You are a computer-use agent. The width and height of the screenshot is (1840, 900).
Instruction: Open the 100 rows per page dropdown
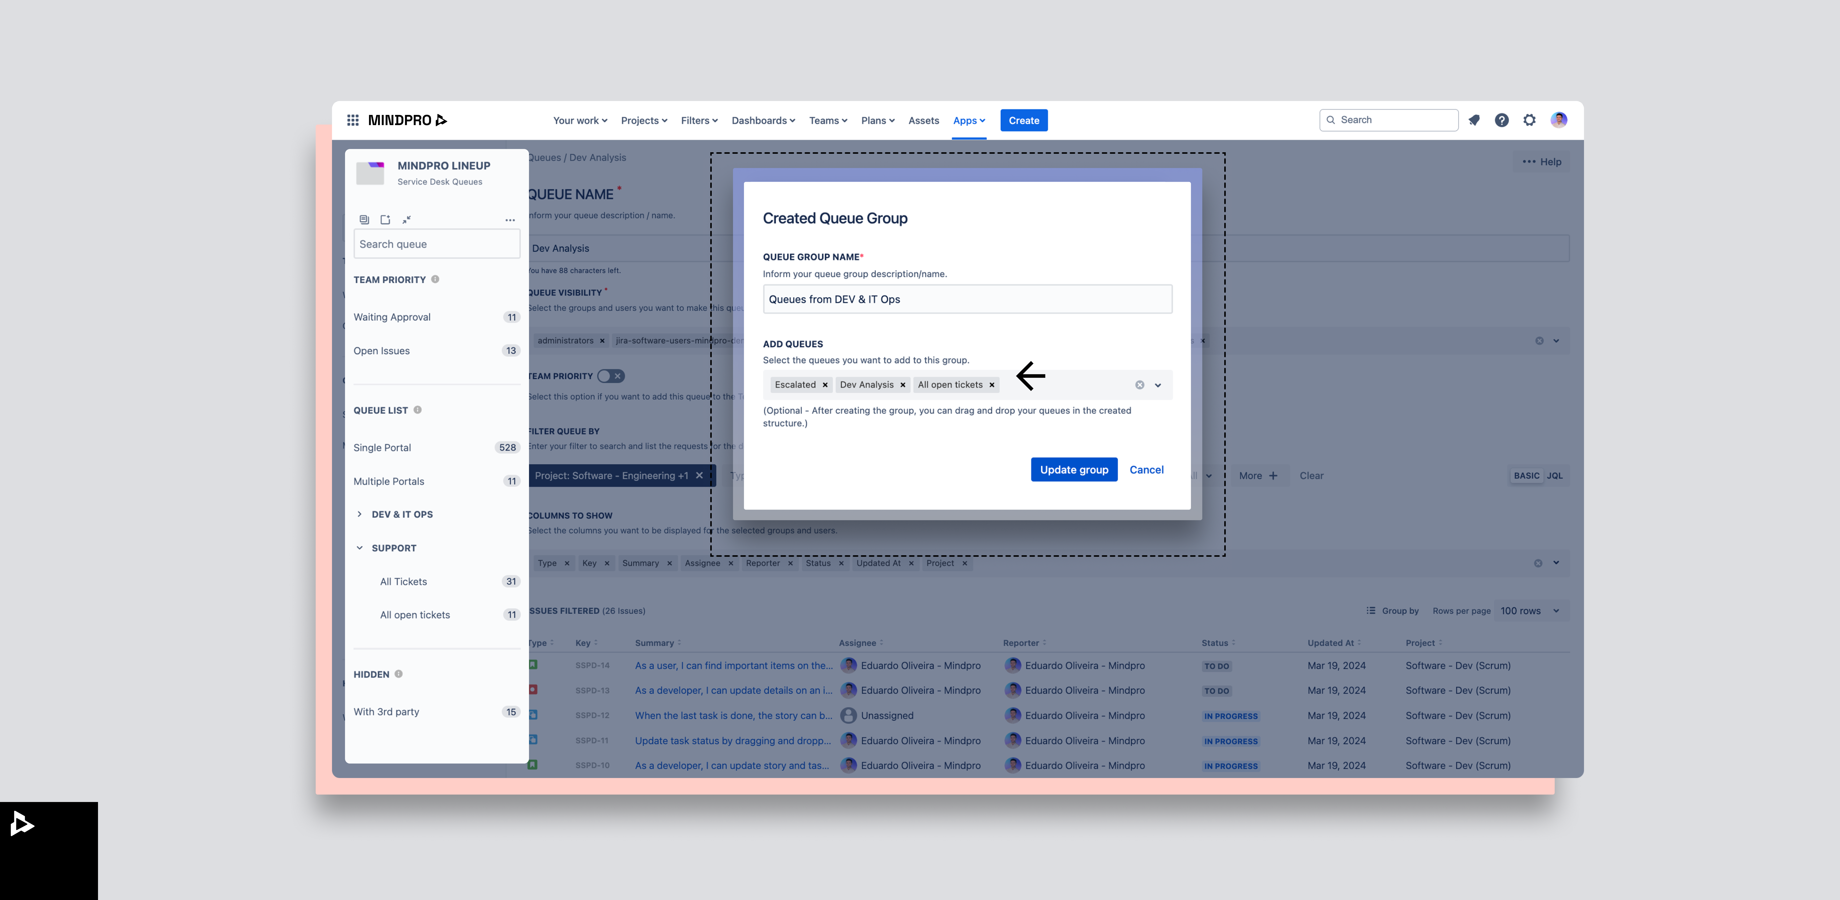1529,610
